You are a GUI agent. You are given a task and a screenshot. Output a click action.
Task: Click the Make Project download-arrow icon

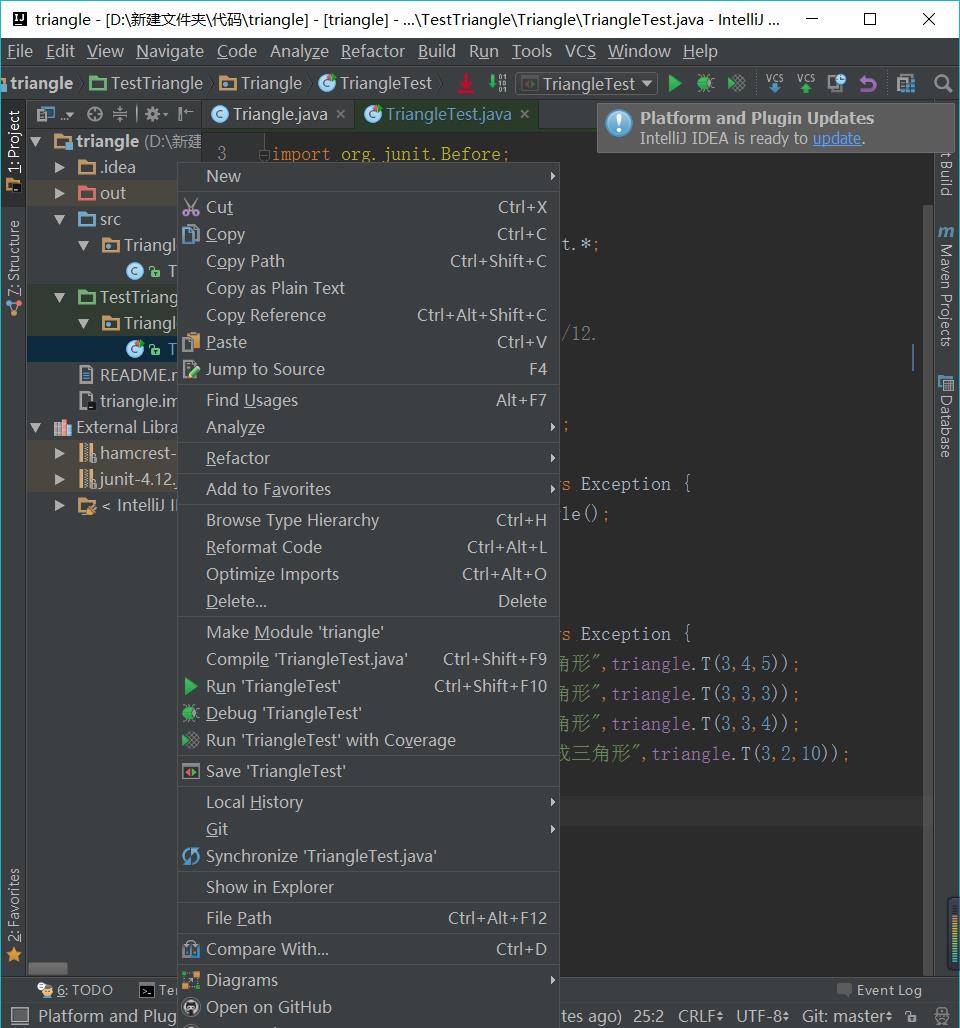[466, 83]
